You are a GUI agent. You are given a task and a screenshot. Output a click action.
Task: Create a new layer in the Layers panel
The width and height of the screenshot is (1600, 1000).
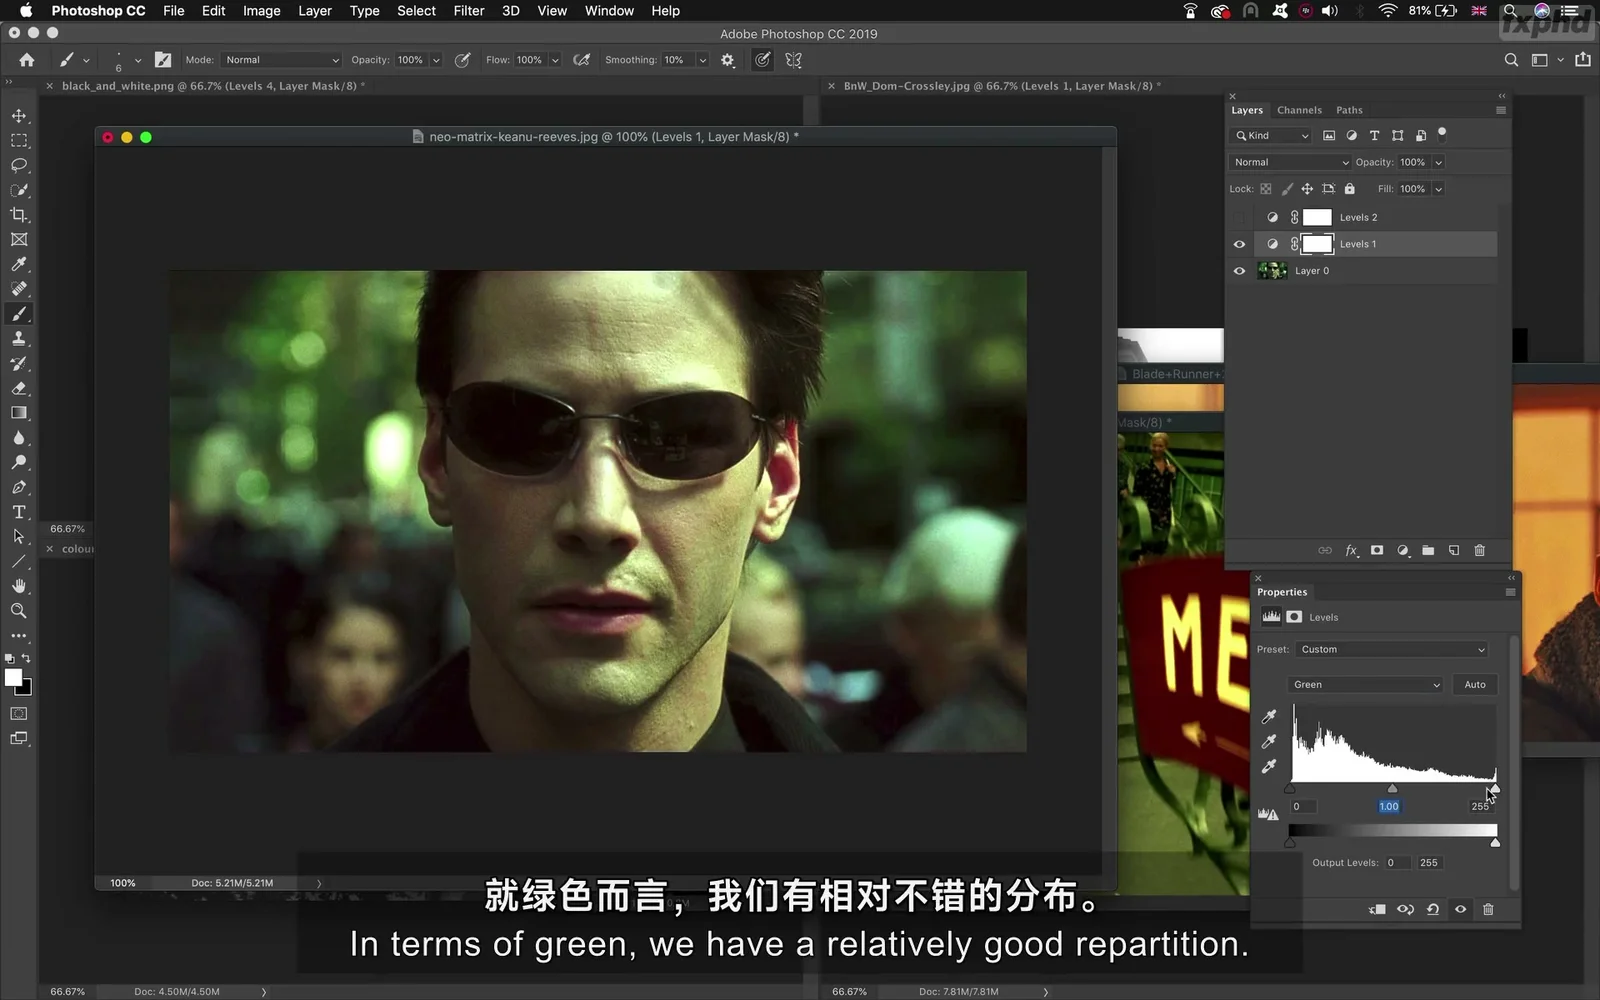[x=1454, y=551]
